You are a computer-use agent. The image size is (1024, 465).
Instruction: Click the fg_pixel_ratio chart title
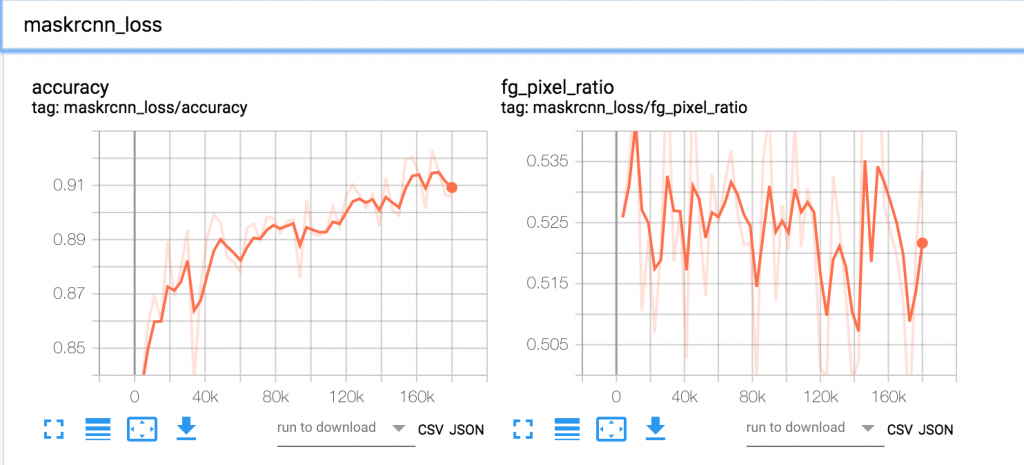coord(557,88)
